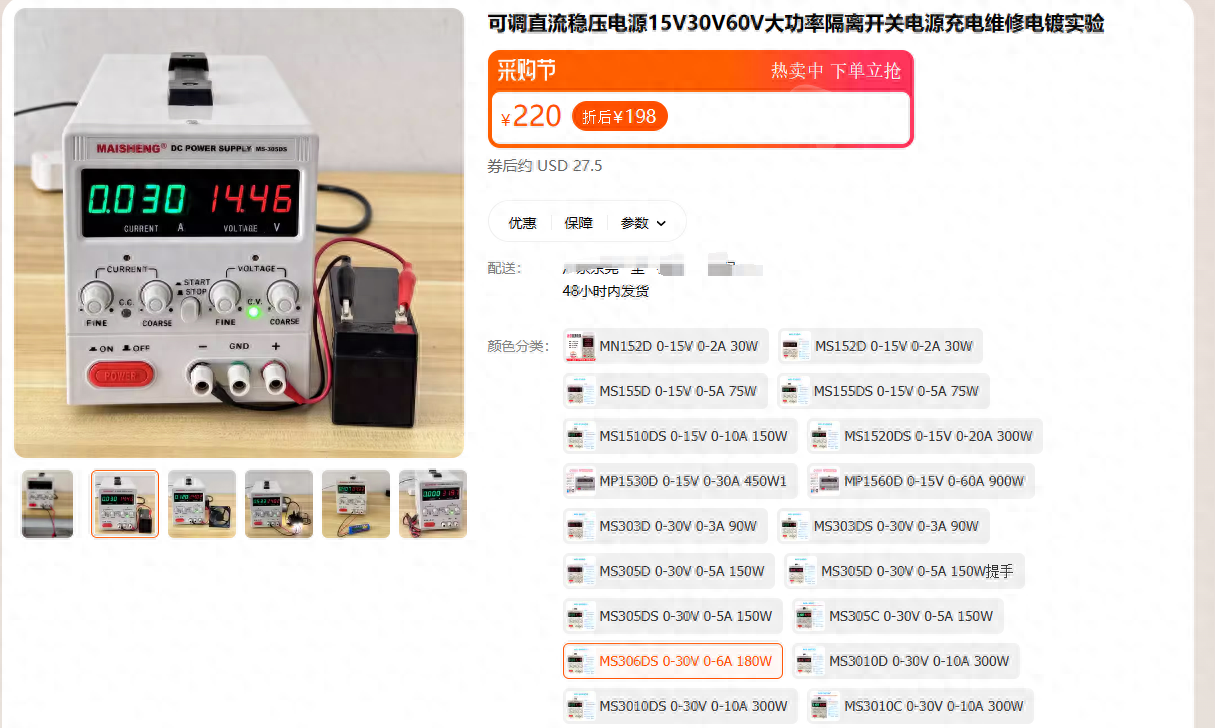
Task: Pick the MP1560D 0-15V 0-60A 900W option
Action: [x=921, y=481]
